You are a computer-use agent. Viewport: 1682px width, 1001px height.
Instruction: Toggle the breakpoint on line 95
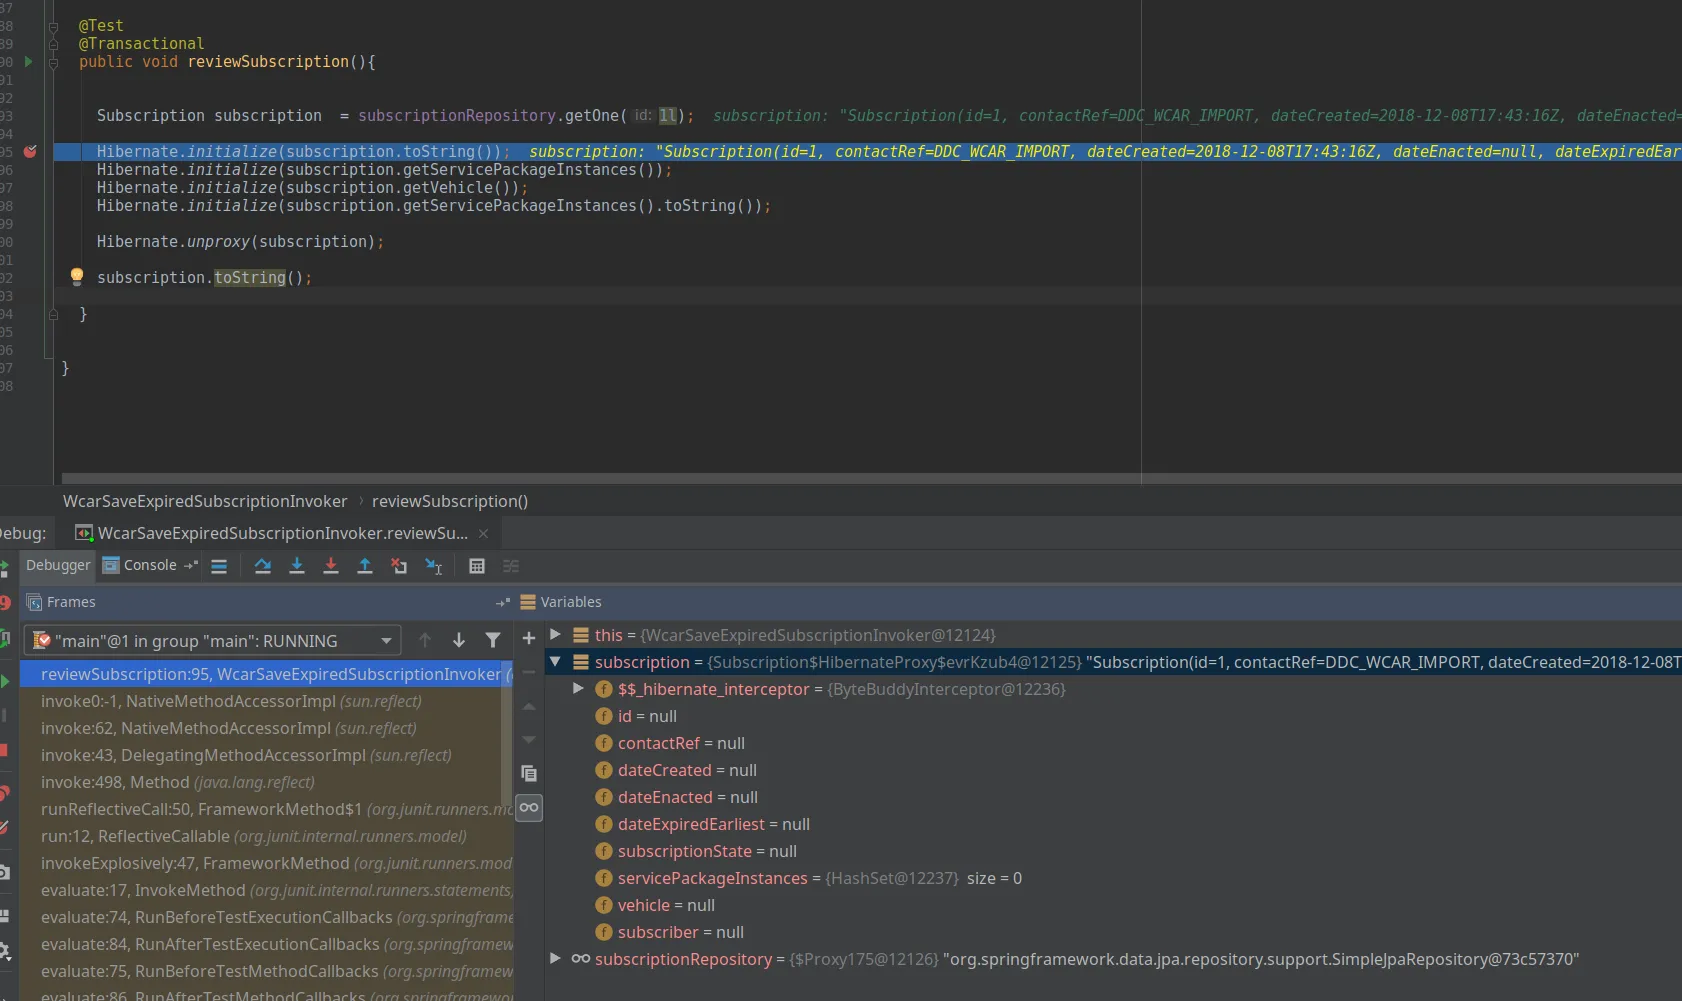click(30, 151)
